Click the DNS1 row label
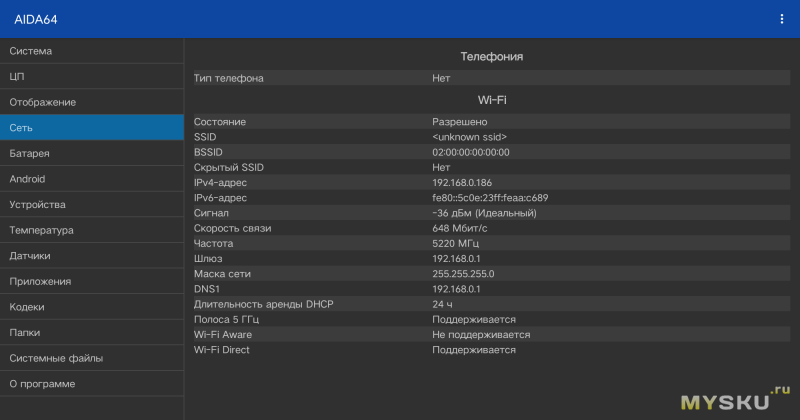Image resolution: width=800 pixels, height=420 pixels. coord(207,289)
